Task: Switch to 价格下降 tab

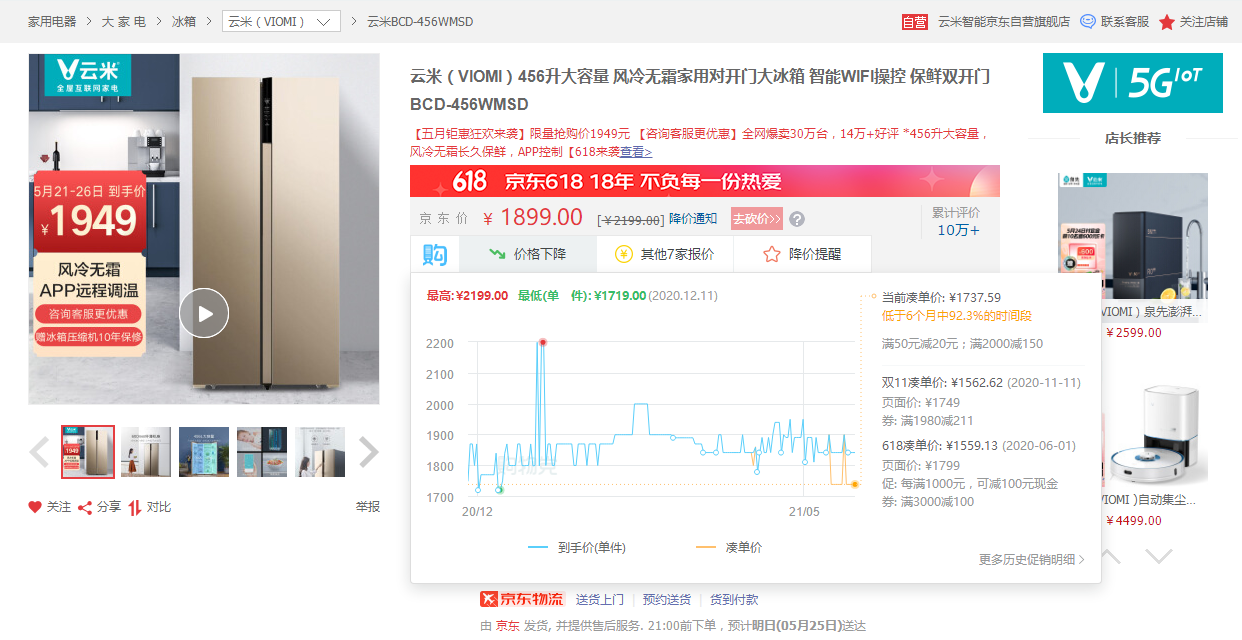Action: coord(528,254)
